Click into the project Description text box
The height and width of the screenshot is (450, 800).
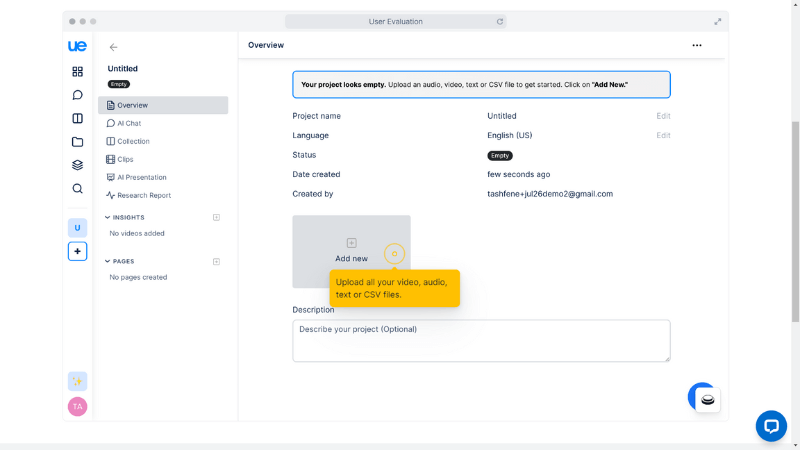[481, 340]
